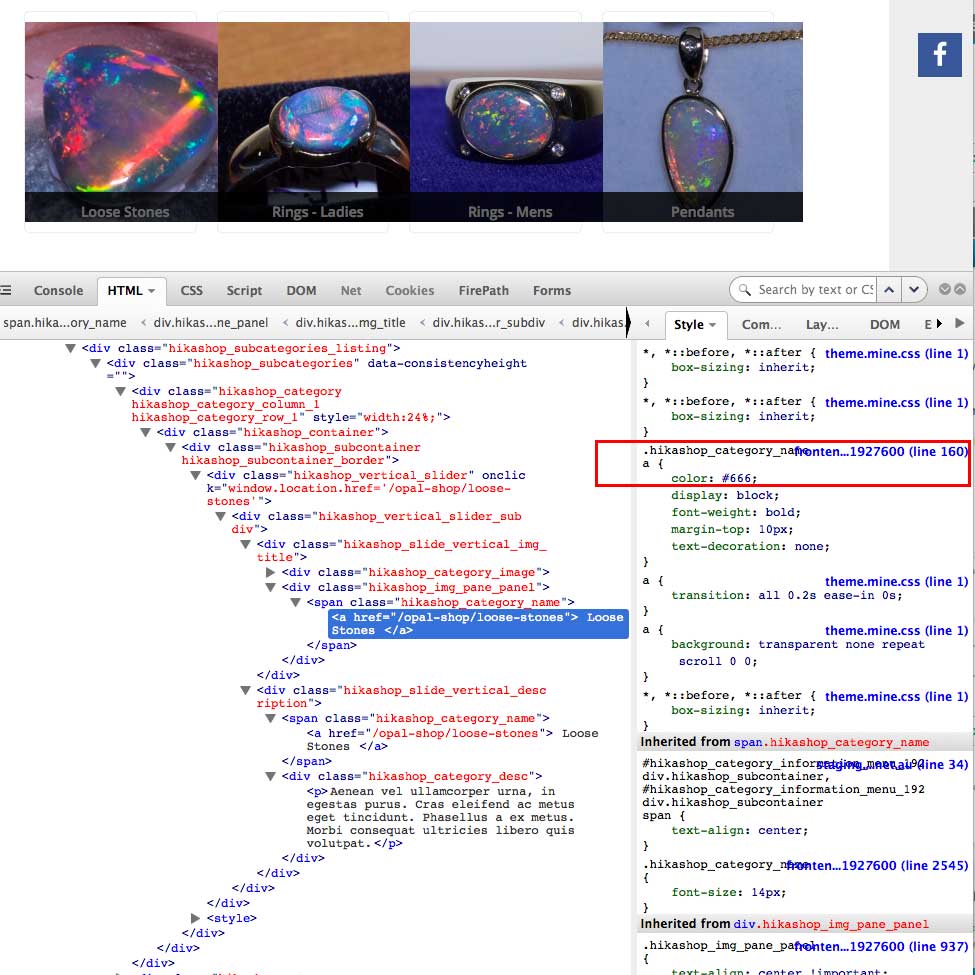This screenshot has height=975, width=975.
Task: Expand the style element node
Action: 195,918
